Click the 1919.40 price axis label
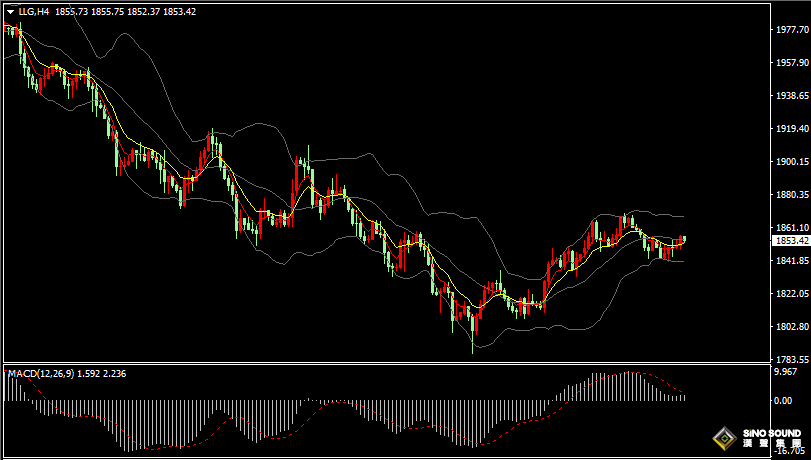This screenshot has height=460, width=811. click(x=791, y=129)
